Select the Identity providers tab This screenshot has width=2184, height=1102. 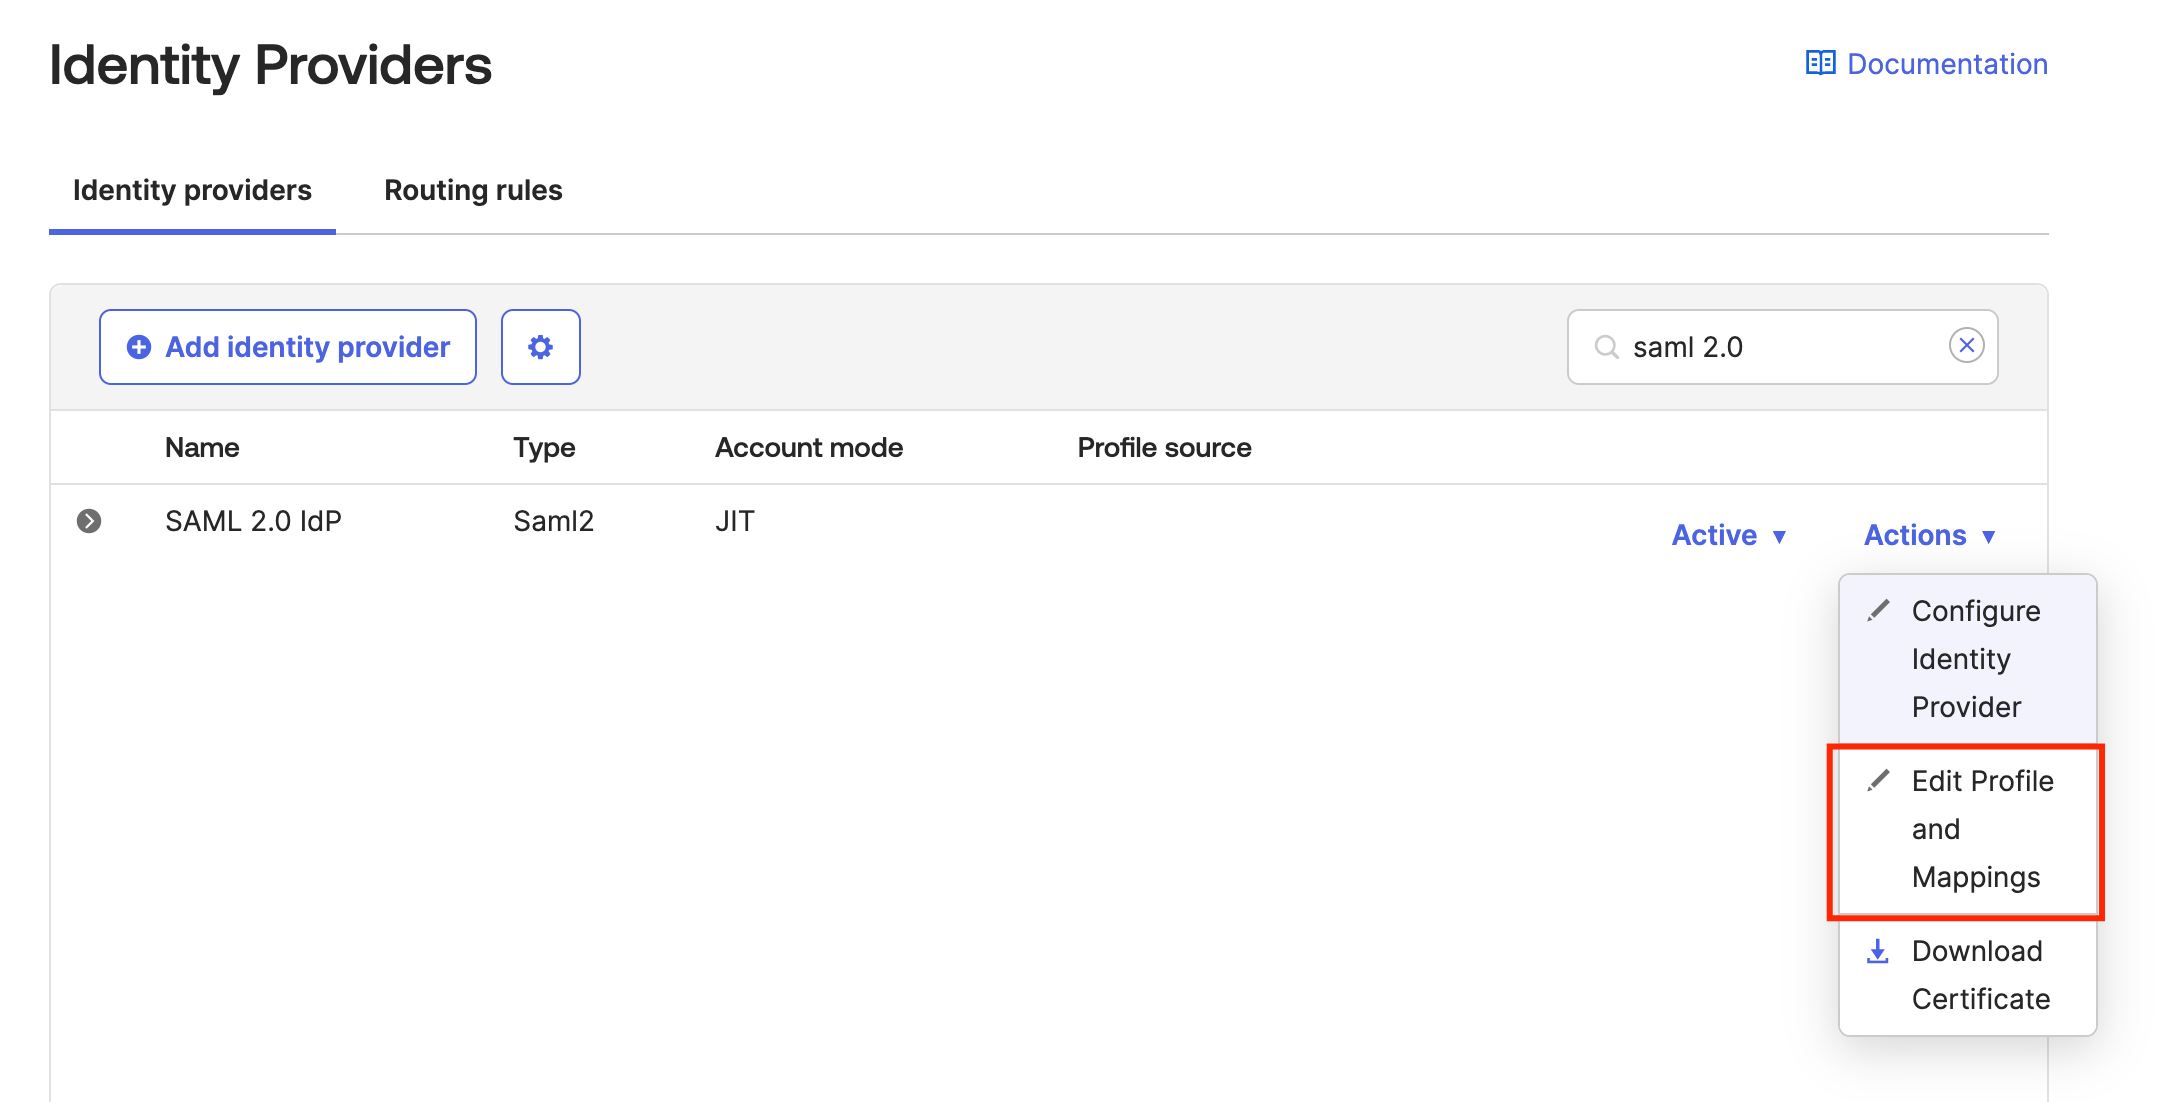coord(192,190)
